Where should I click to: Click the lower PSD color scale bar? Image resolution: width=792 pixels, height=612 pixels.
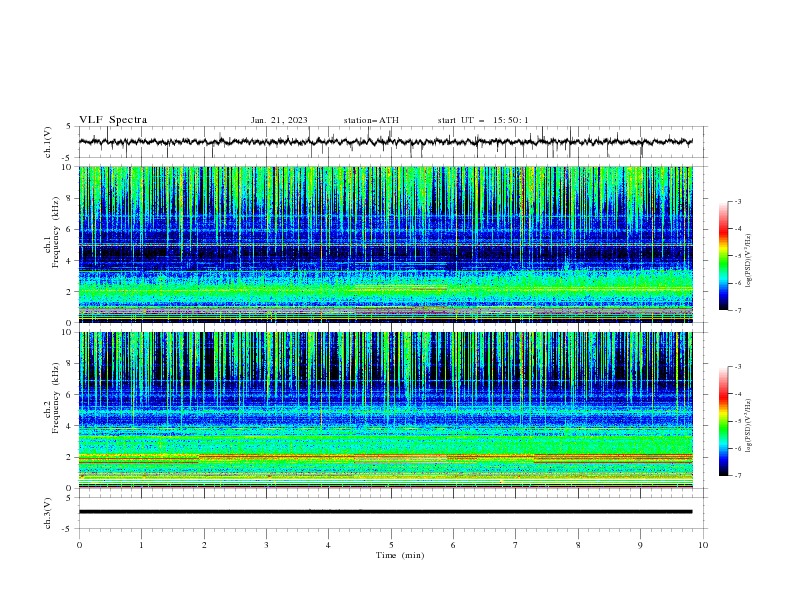[724, 421]
